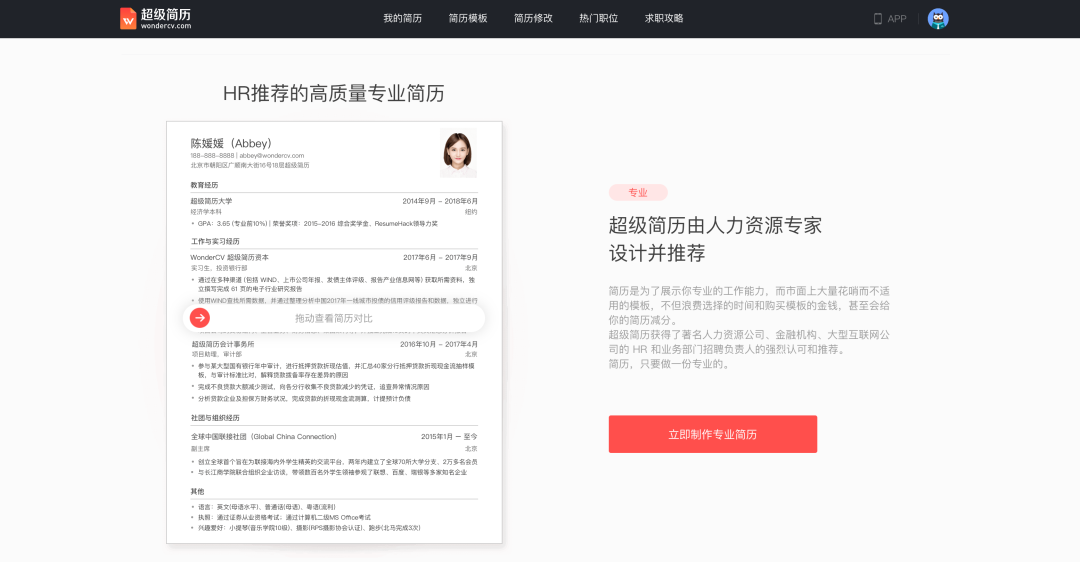The height and width of the screenshot is (562, 1080).
Task: Click the red arrow slider handle
Action: click(200, 318)
